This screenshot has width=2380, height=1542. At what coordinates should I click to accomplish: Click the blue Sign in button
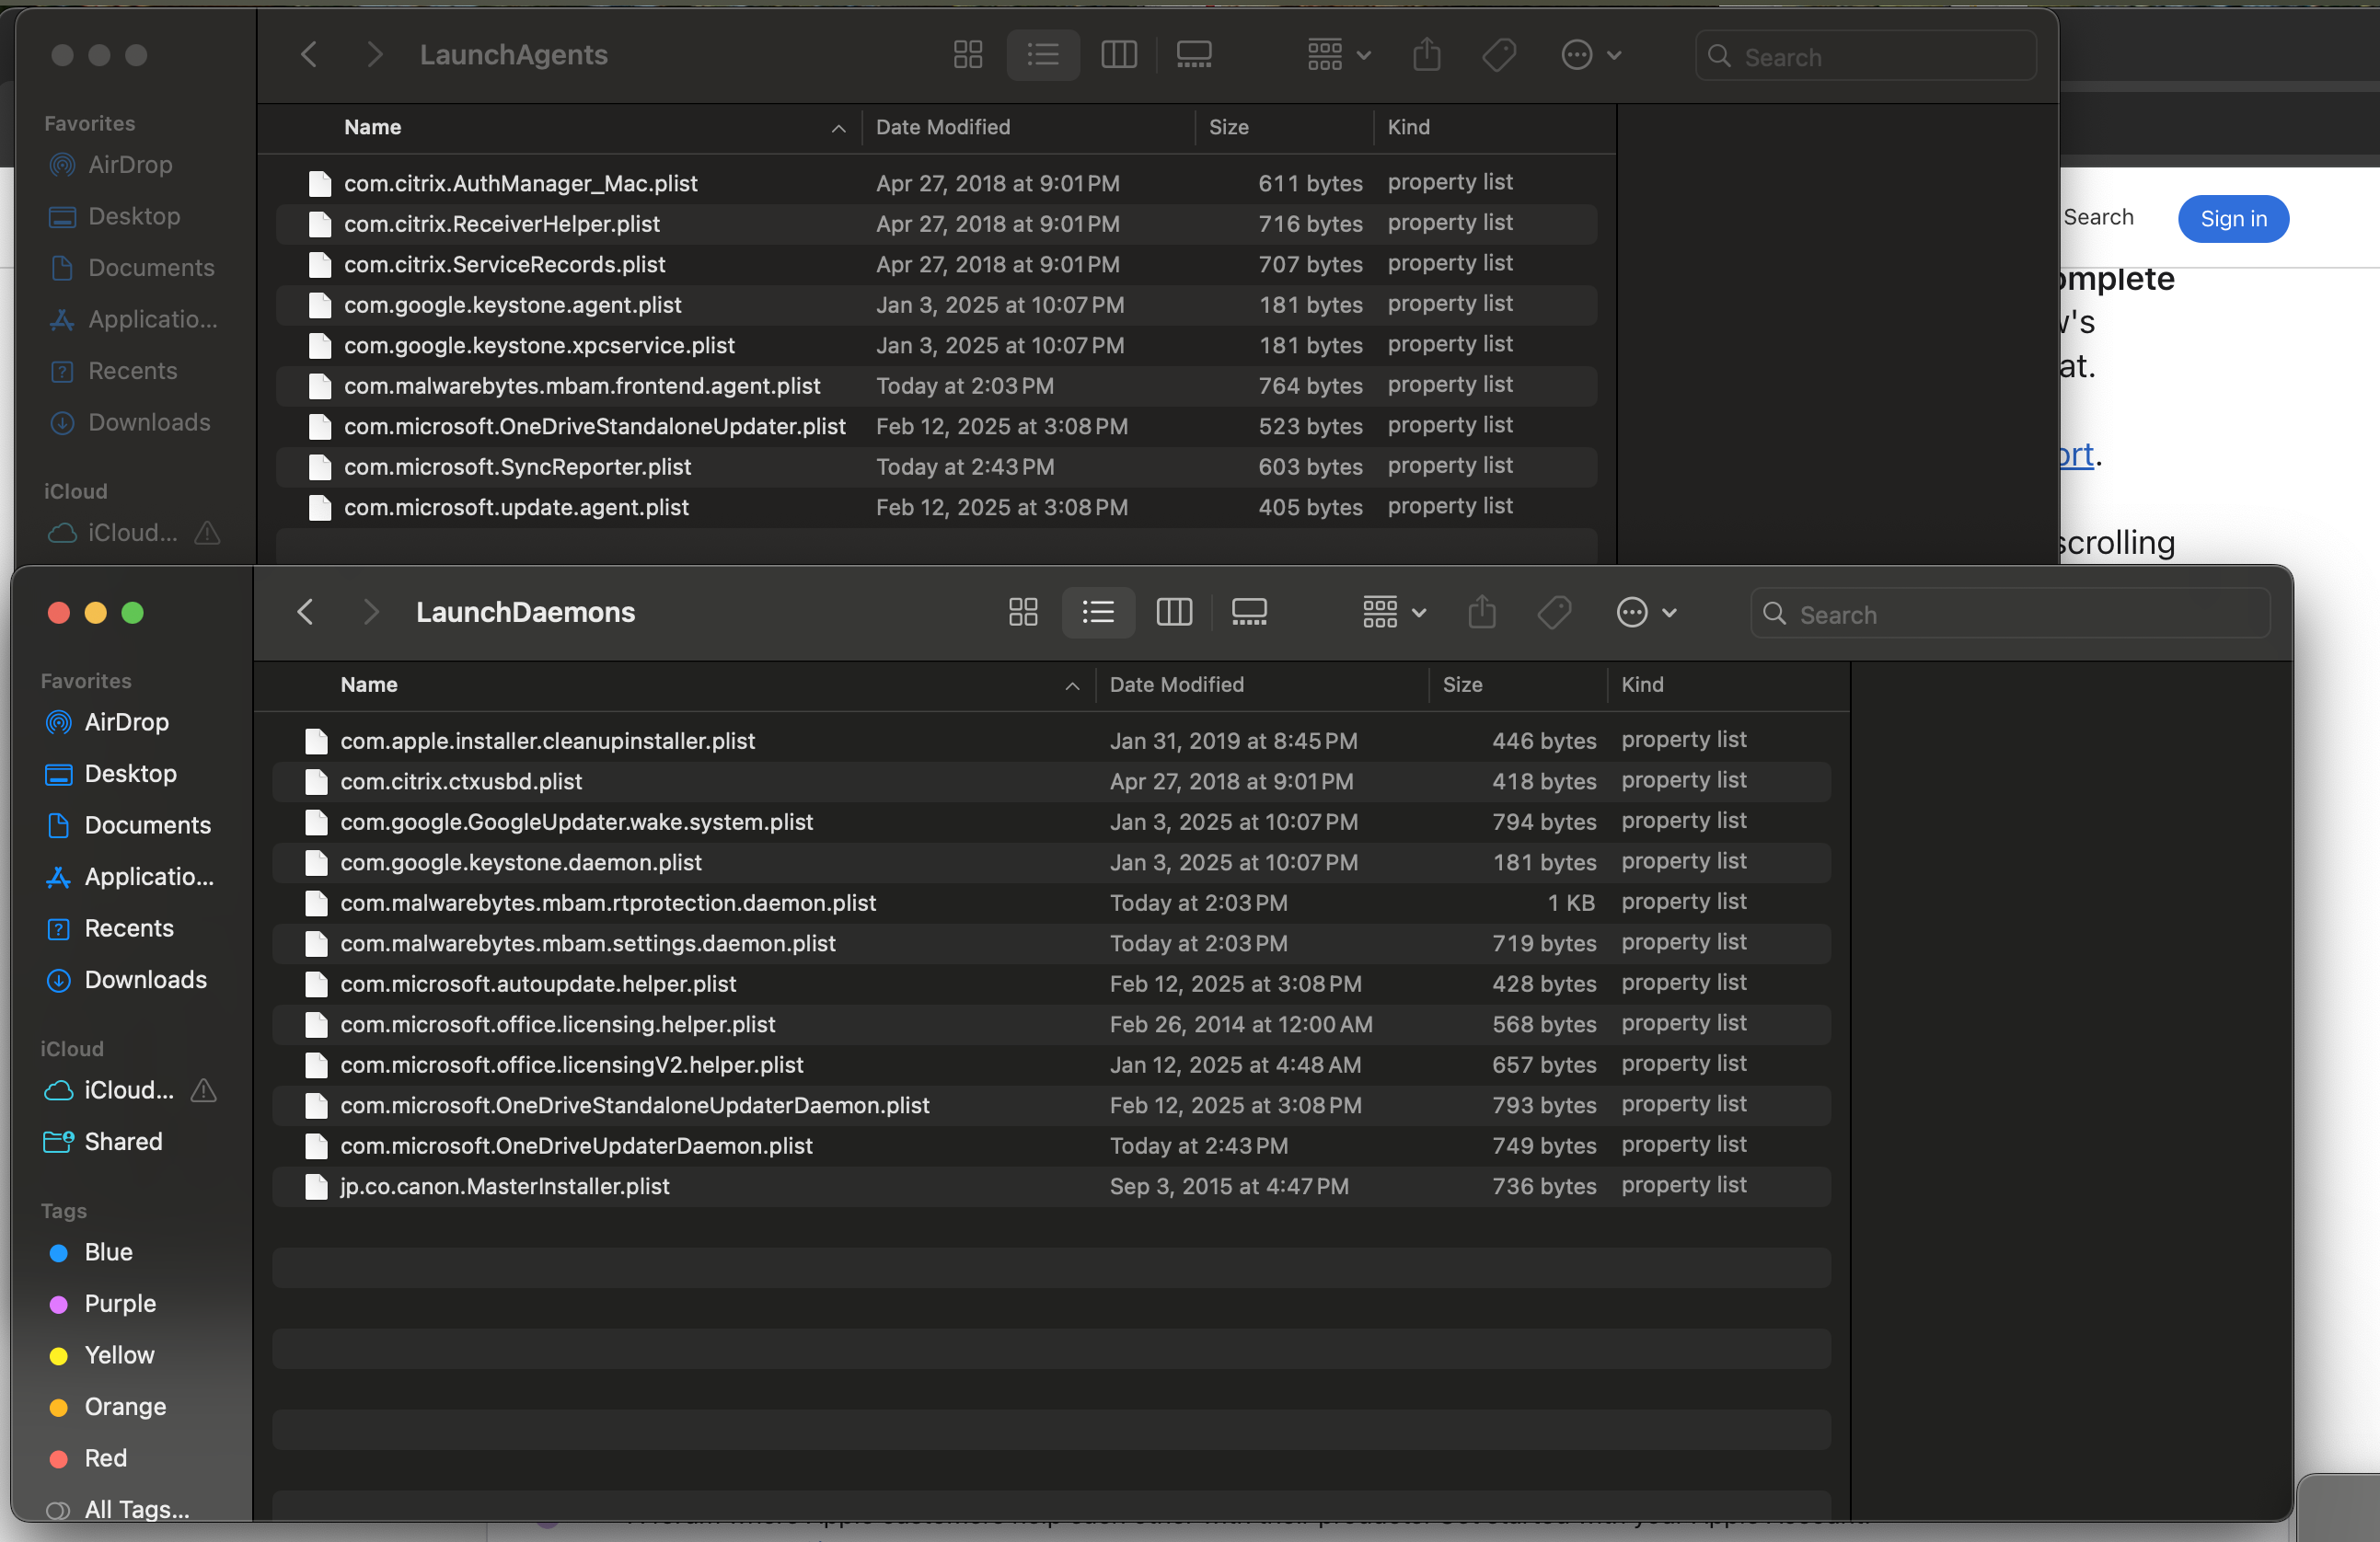pos(2233,219)
